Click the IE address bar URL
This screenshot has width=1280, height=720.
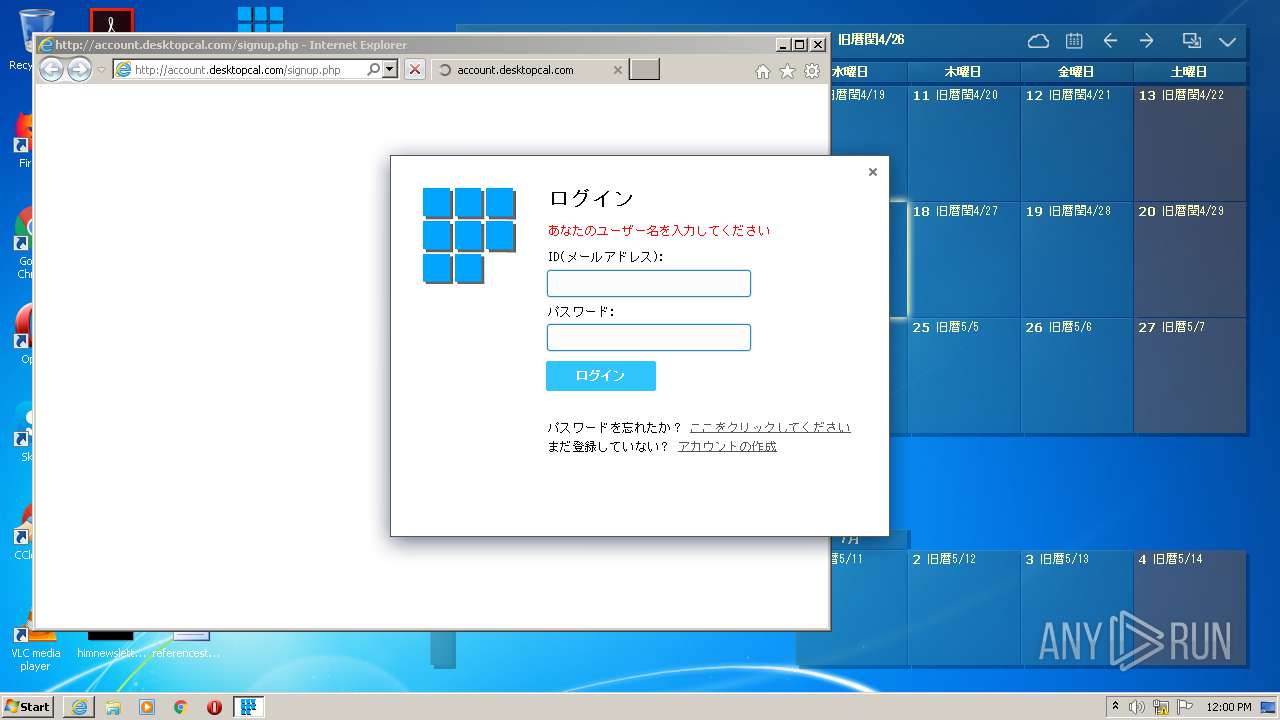pyautogui.click(x=237, y=70)
